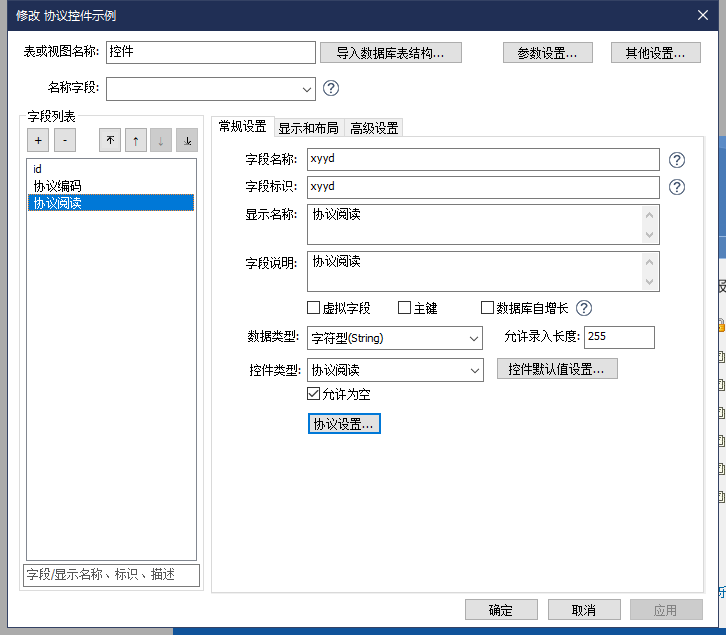Move field to bottom arrow icon
Image resolution: width=726 pixels, height=635 pixels.
click(187, 141)
